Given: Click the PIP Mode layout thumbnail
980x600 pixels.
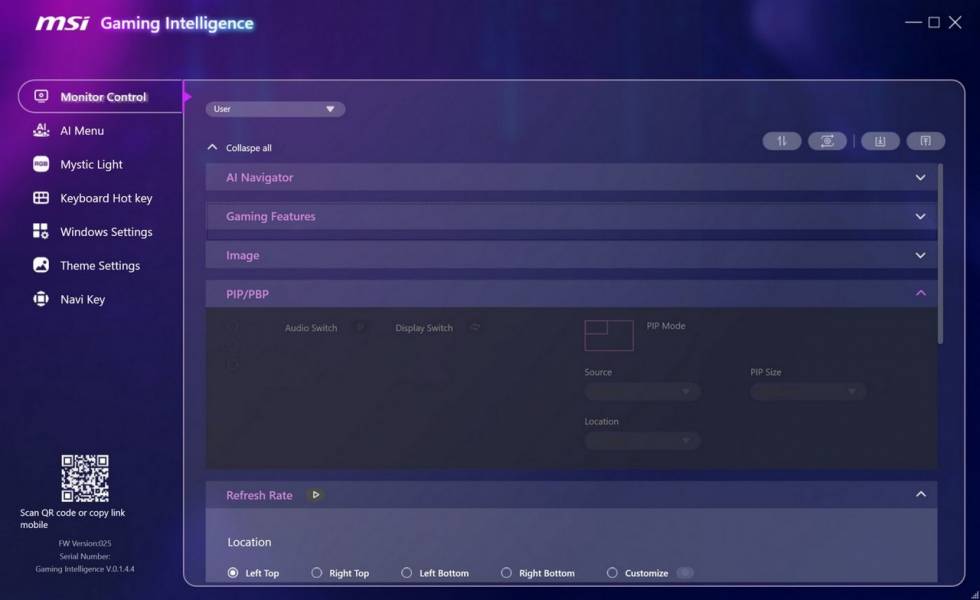Looking at the screenshot, I should tap(608, 335).
